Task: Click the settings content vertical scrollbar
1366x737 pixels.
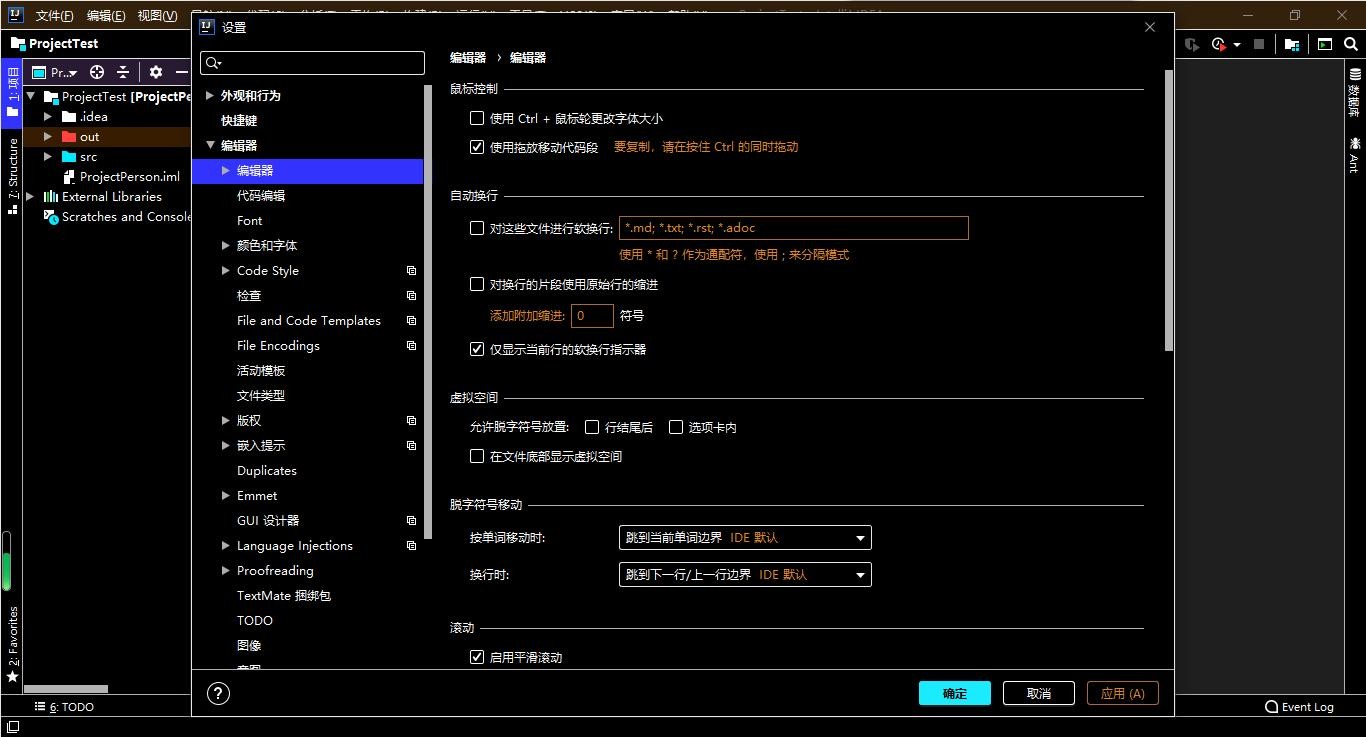Action: (1169, 210)
